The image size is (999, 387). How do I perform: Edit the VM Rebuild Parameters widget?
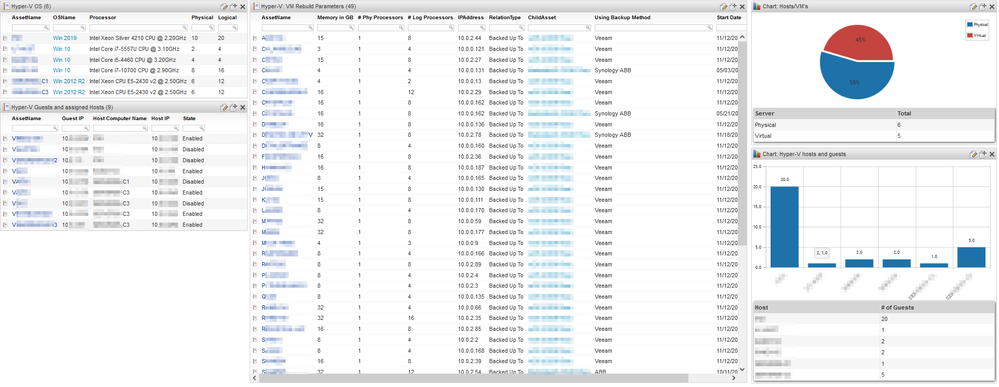tap(724, 6)
